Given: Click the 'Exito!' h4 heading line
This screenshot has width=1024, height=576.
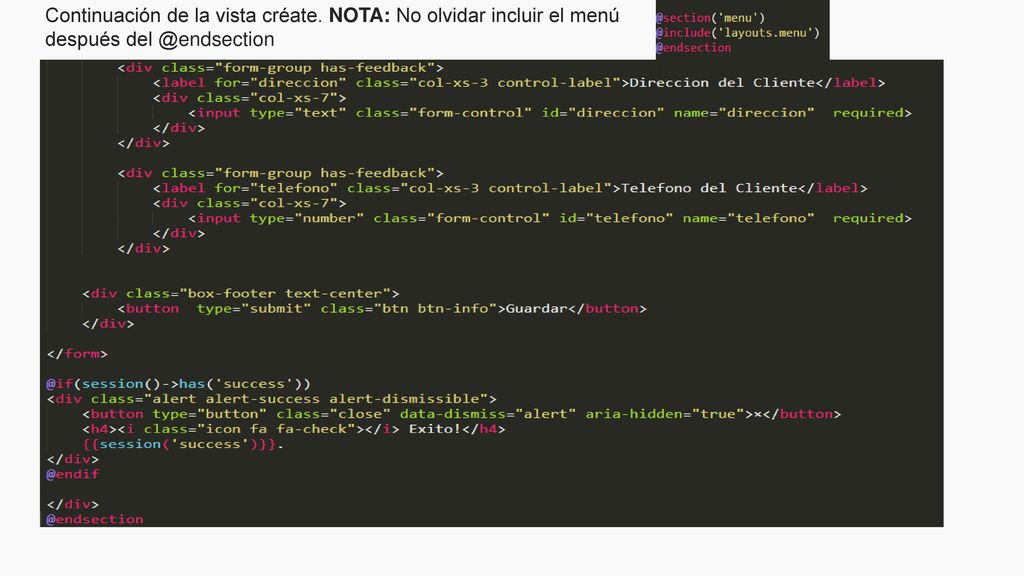Looking at the screenshot, I should 294,429.
